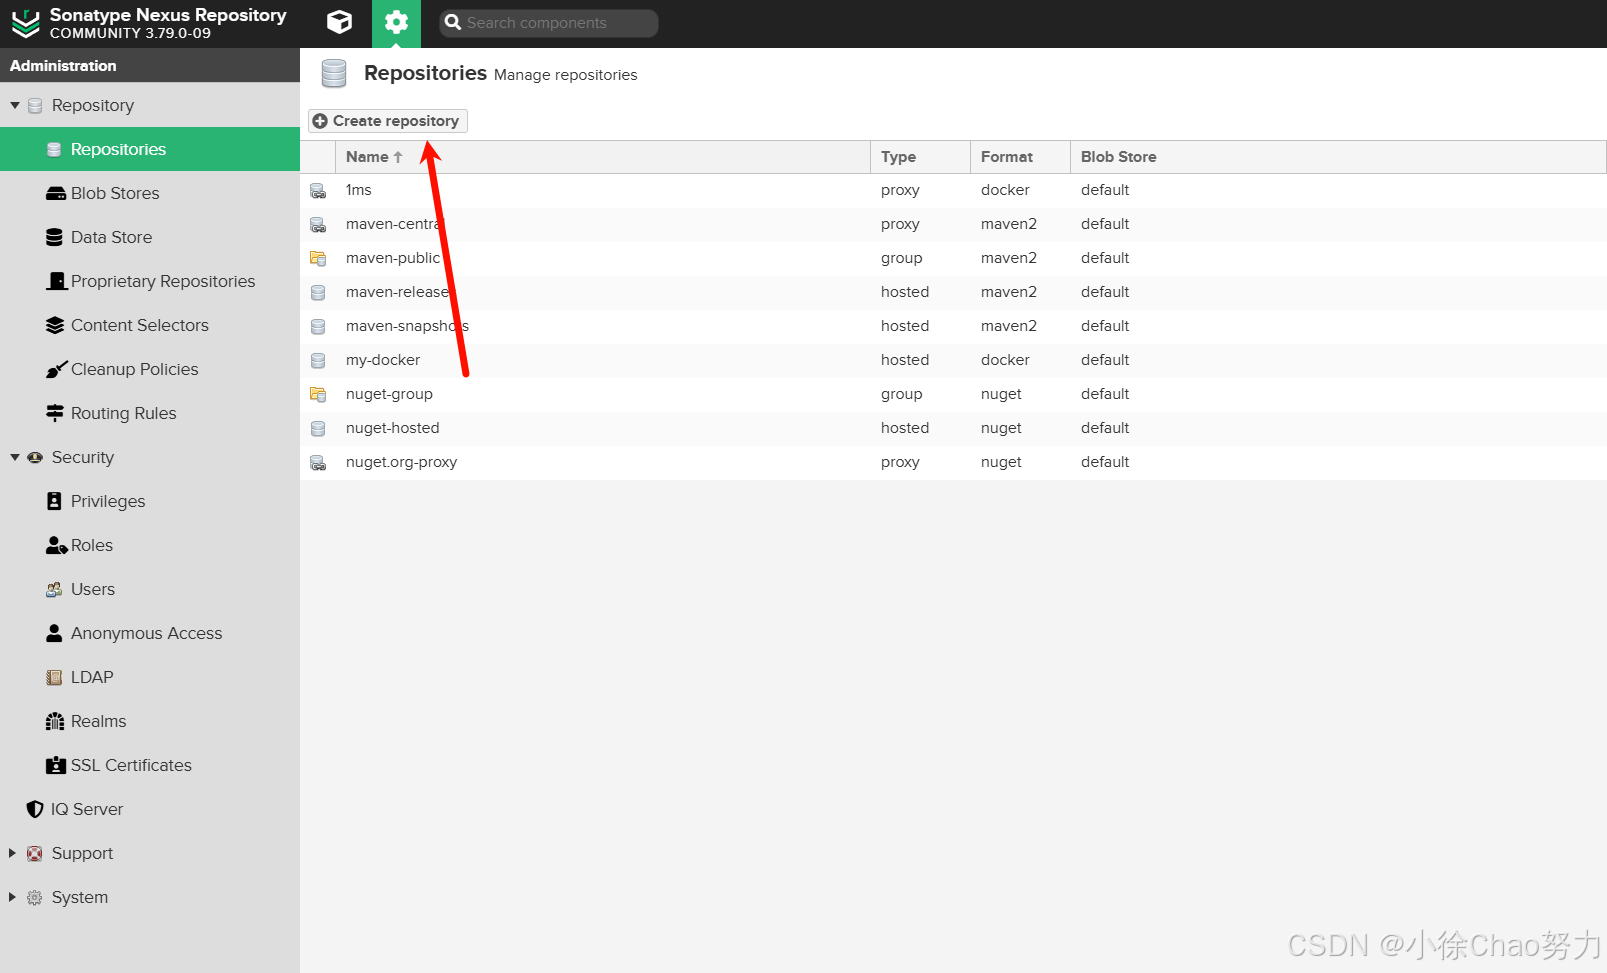Image resolution: width=1607 pixels, height=973 pixels.
Task: Click docker format of 1ms row
Action: coord(1005,190)
